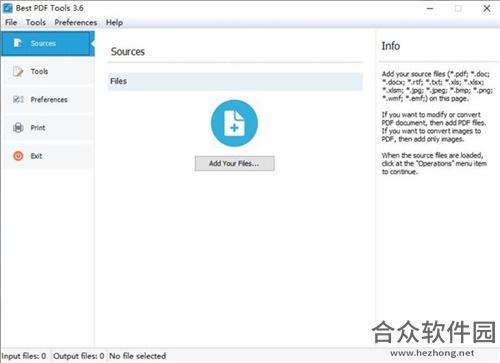The height and width of the screenshot is (363, 500).
Task: Select the Sources label in the sidebar
Action: (x=43, y=43)
